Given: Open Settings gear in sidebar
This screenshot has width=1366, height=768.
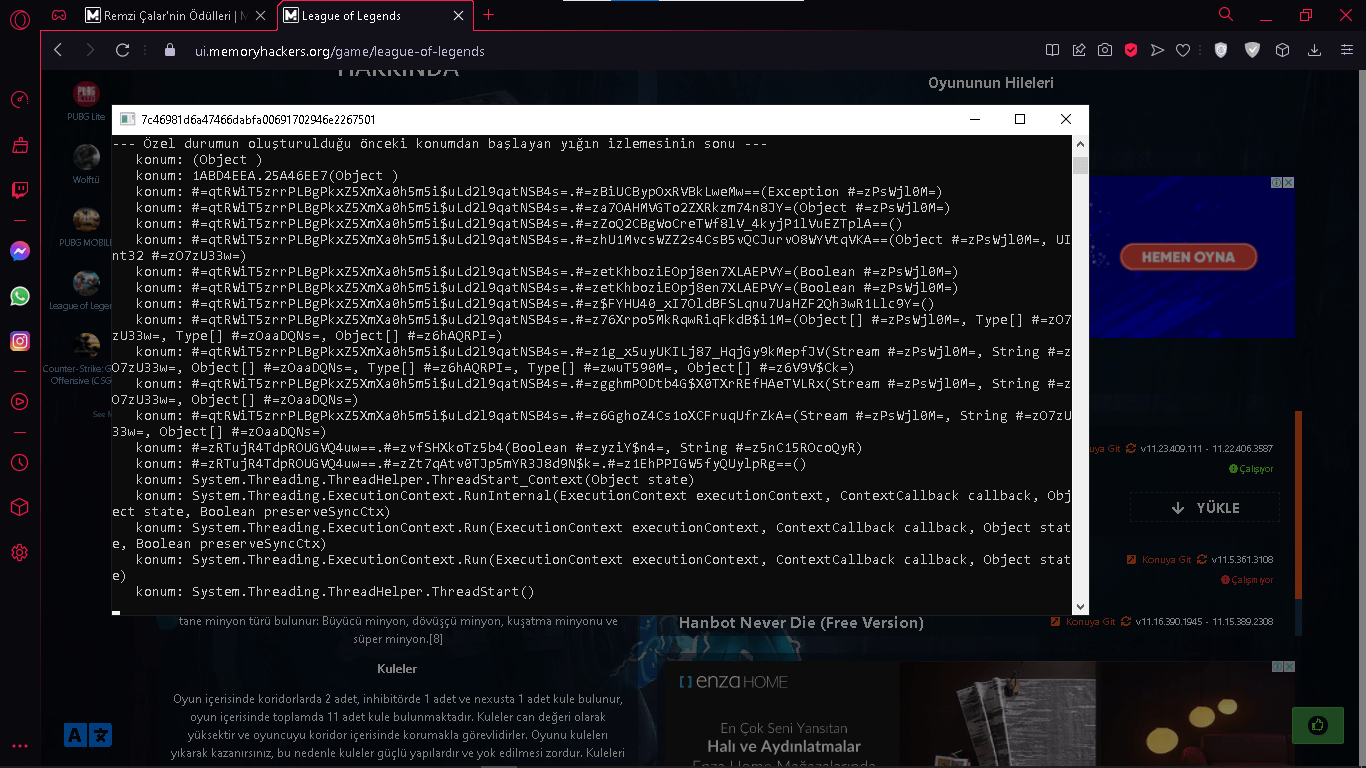Looking at the screenshot, I should tap(19, 552).
